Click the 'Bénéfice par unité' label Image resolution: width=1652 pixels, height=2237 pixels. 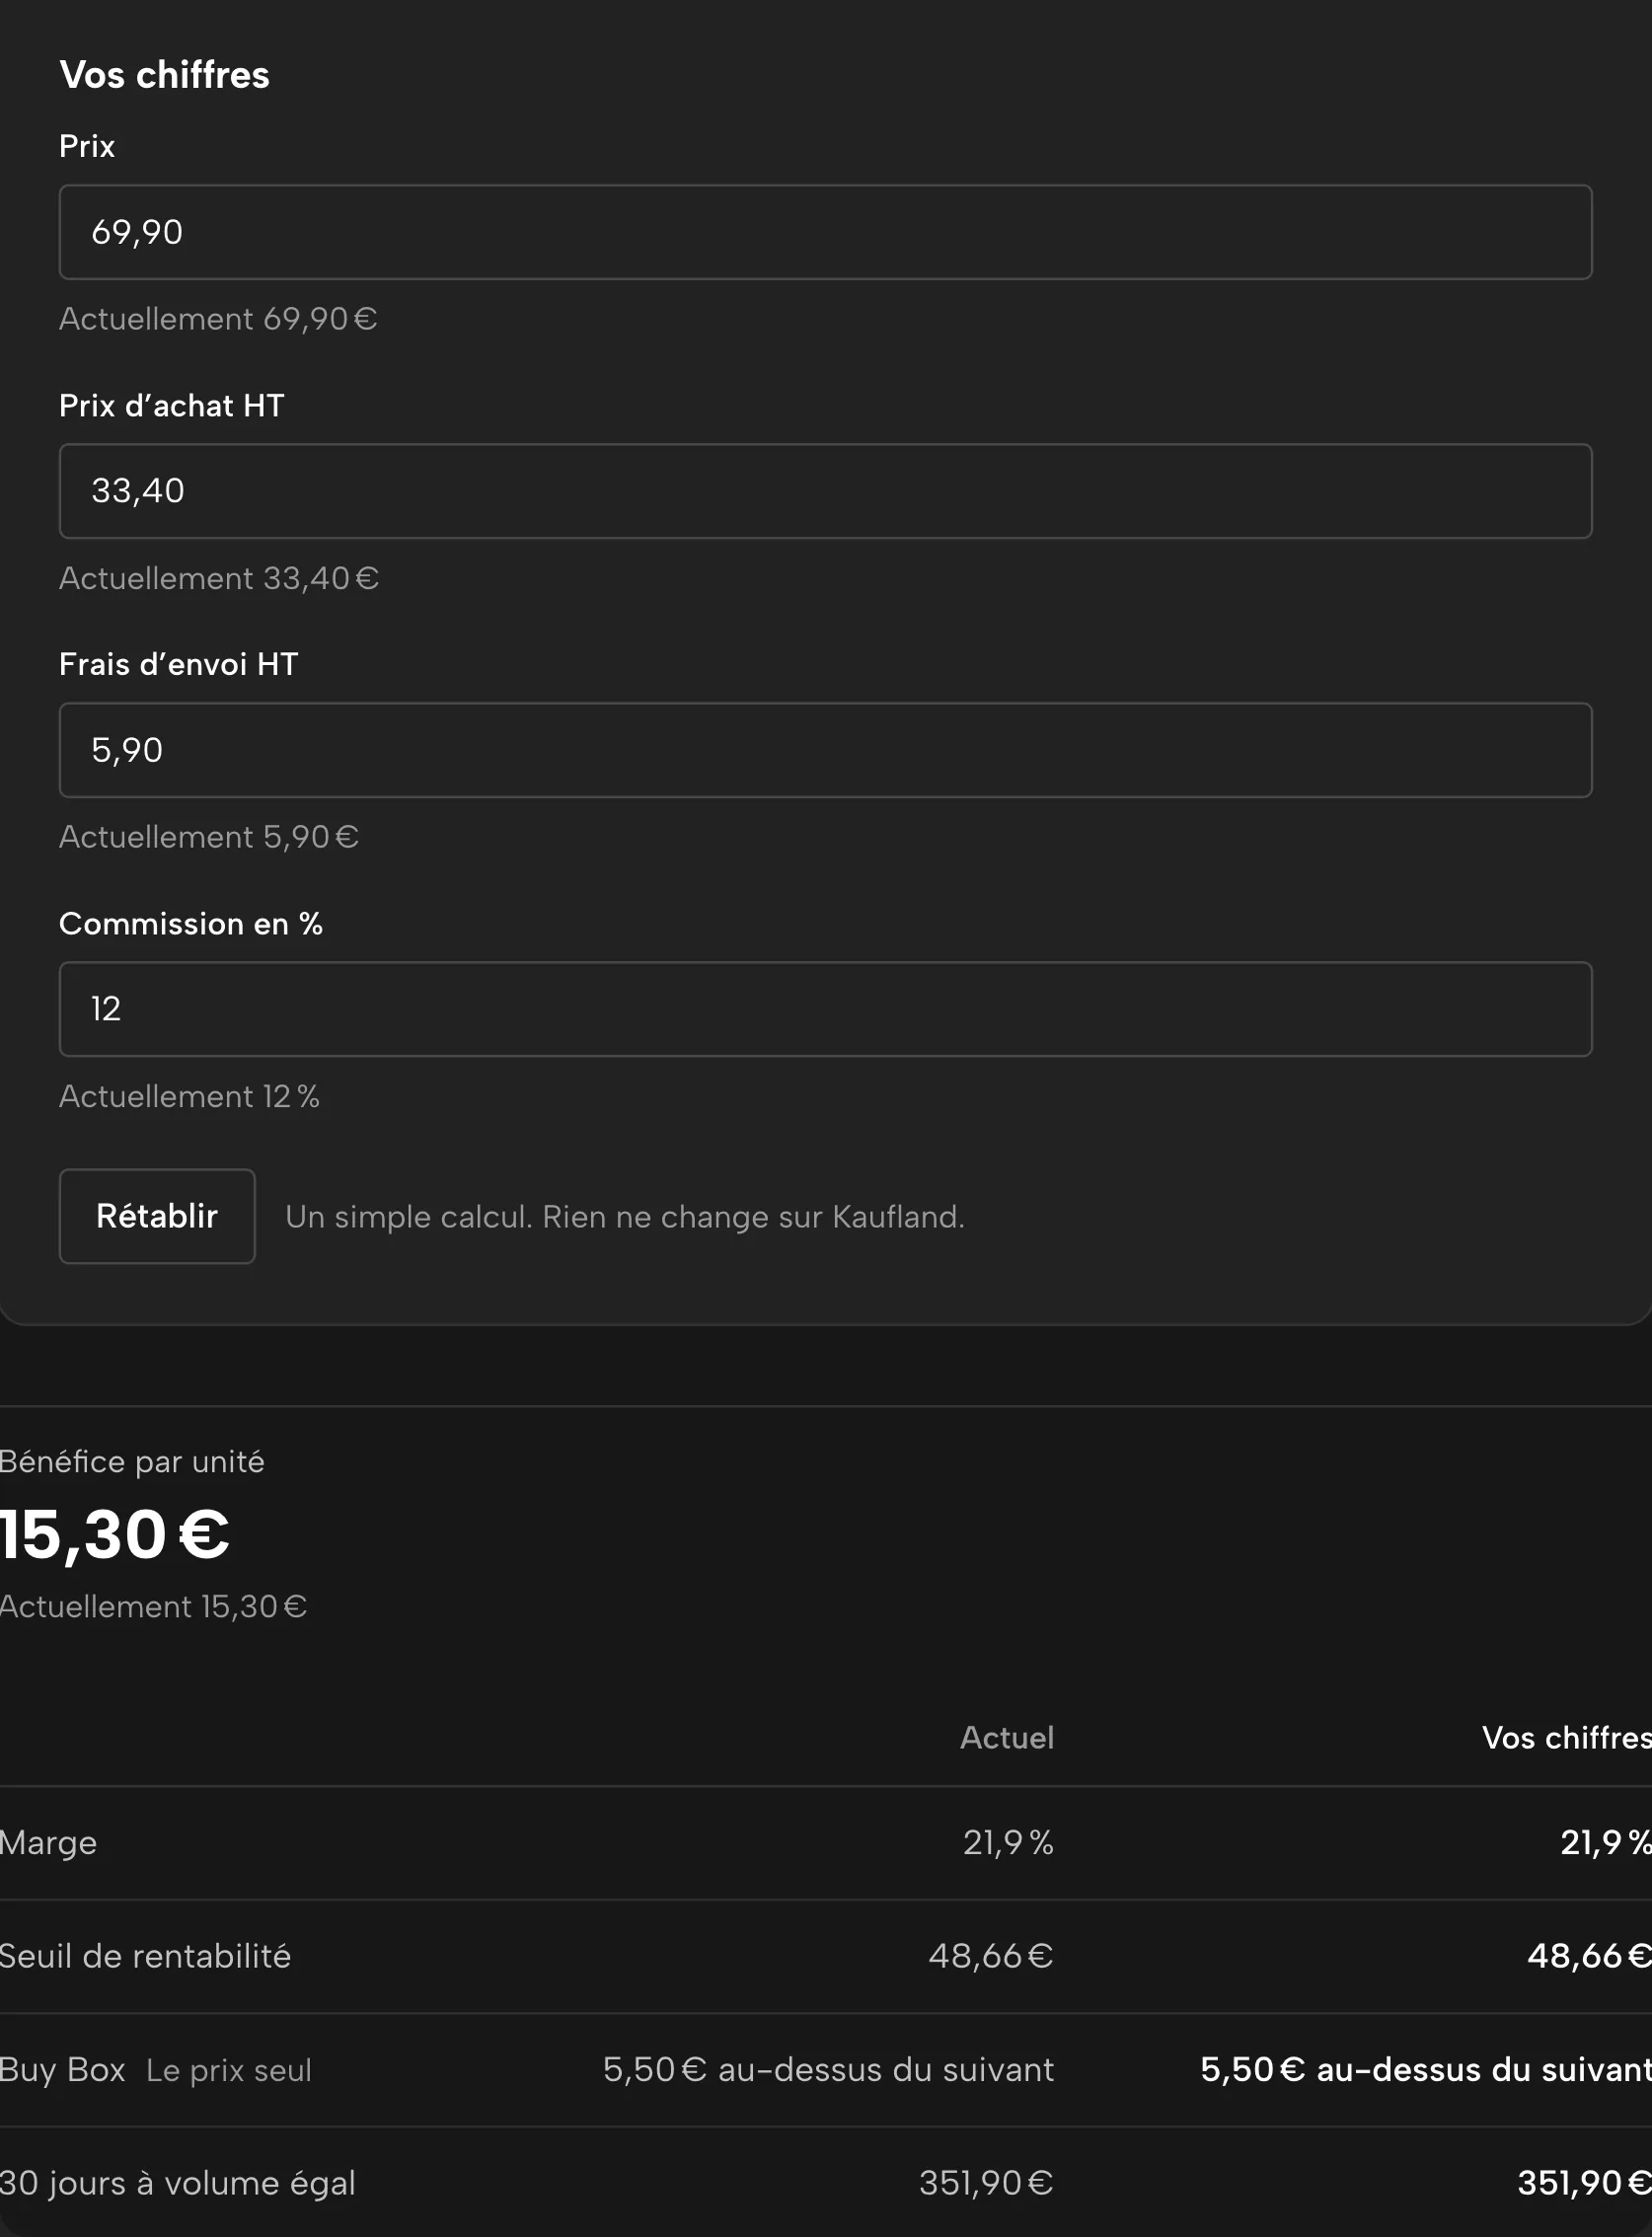tap(132, 1462)
